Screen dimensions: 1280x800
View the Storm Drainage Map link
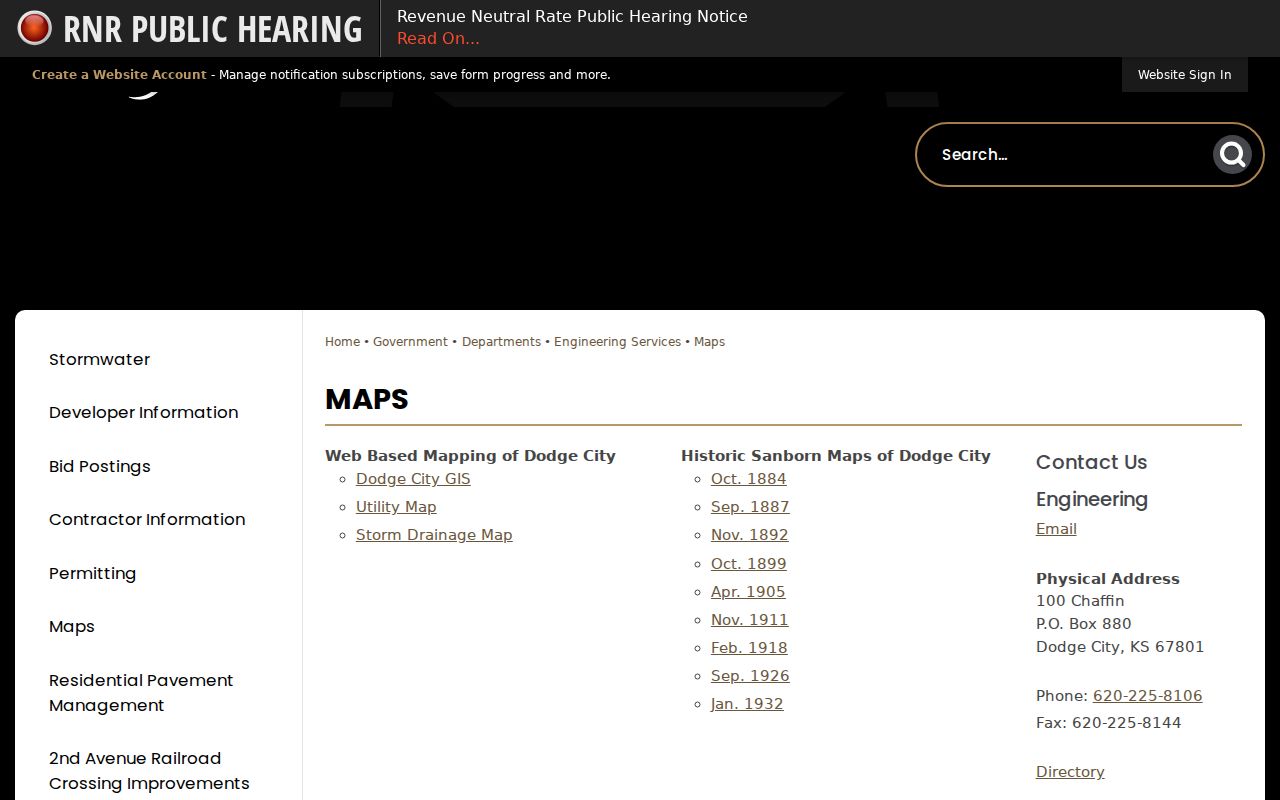pos(434,535)
